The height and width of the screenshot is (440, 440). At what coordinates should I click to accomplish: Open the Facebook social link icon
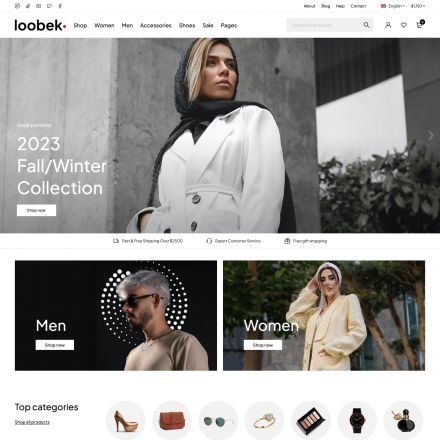60,6
